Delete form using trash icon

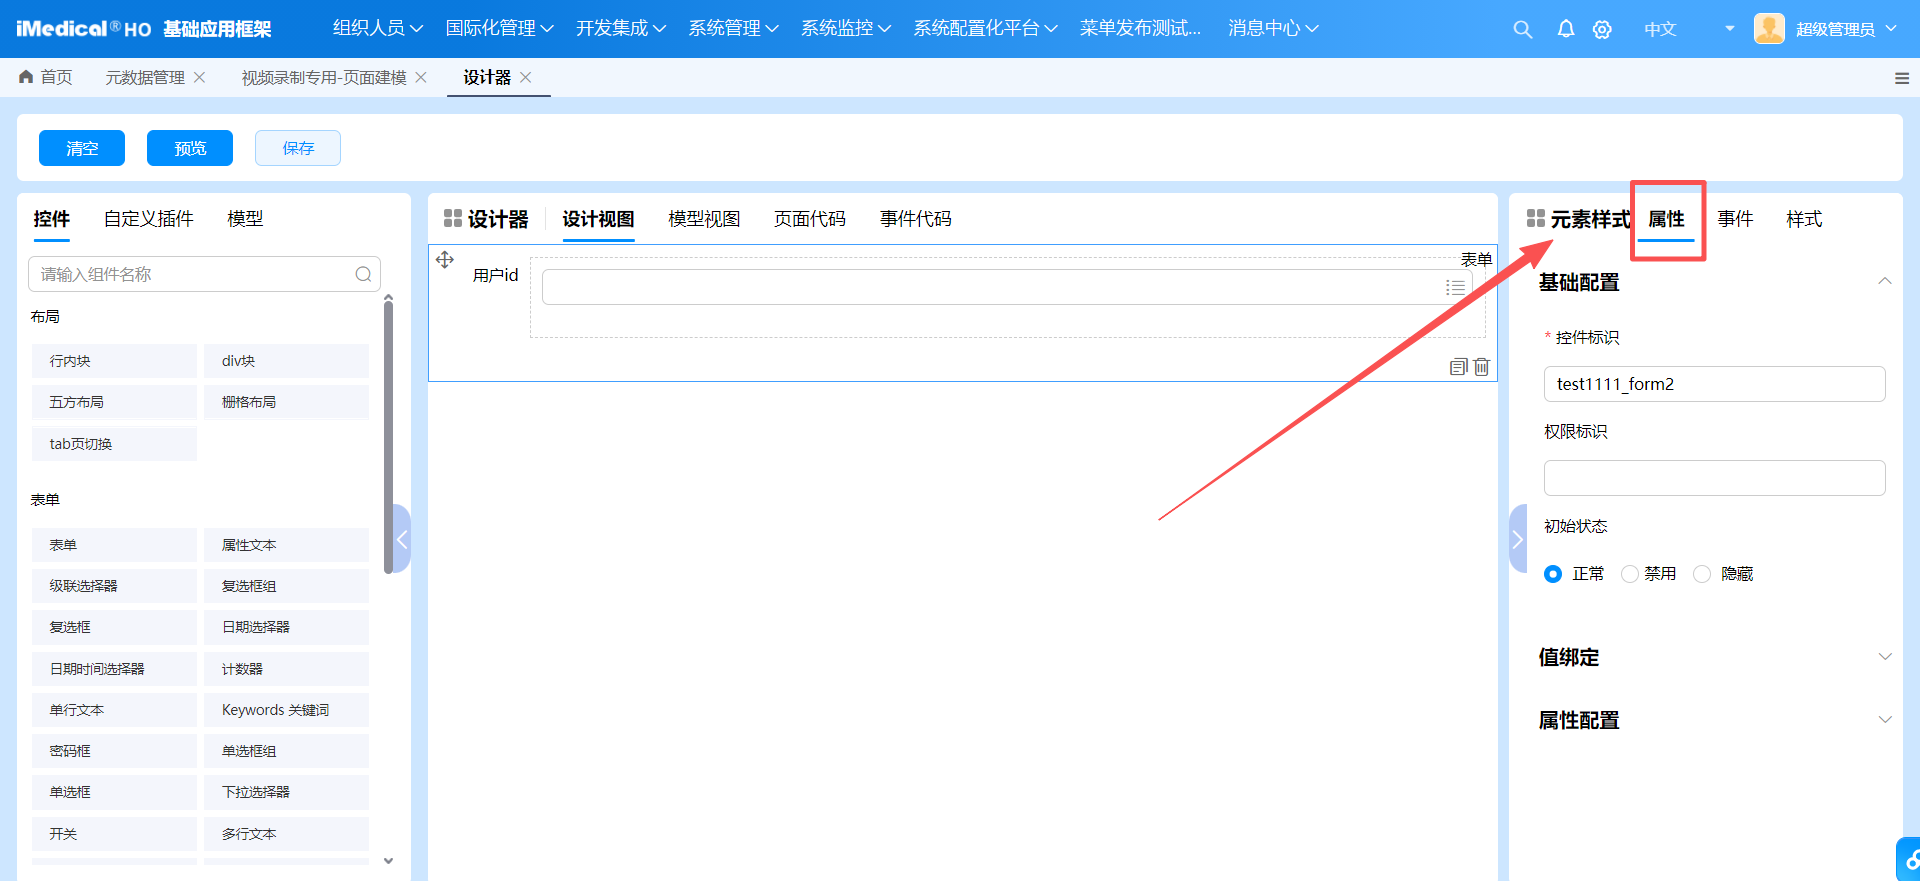(1482, 367)
